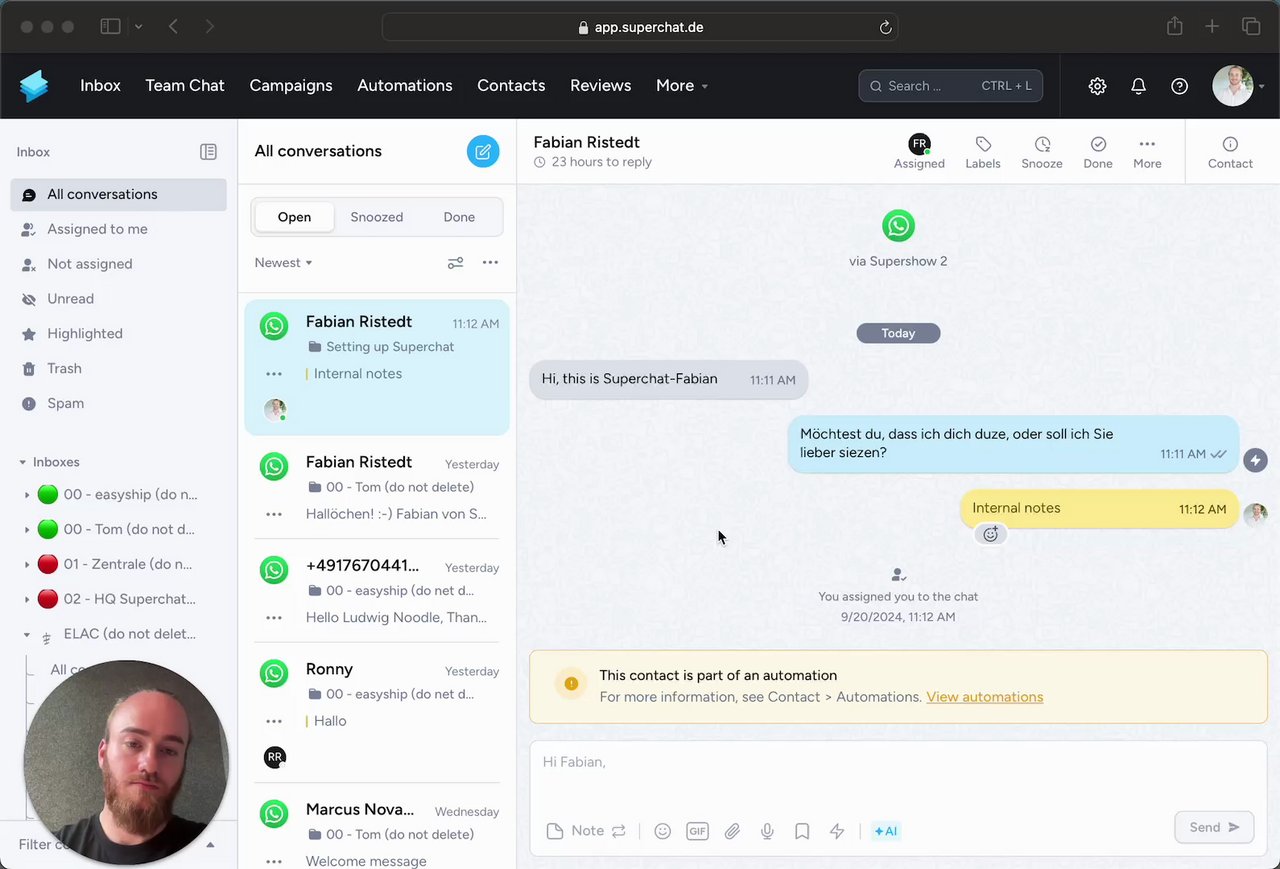Open Contact info panel

pyautogui.click(x=1230, y=152)
